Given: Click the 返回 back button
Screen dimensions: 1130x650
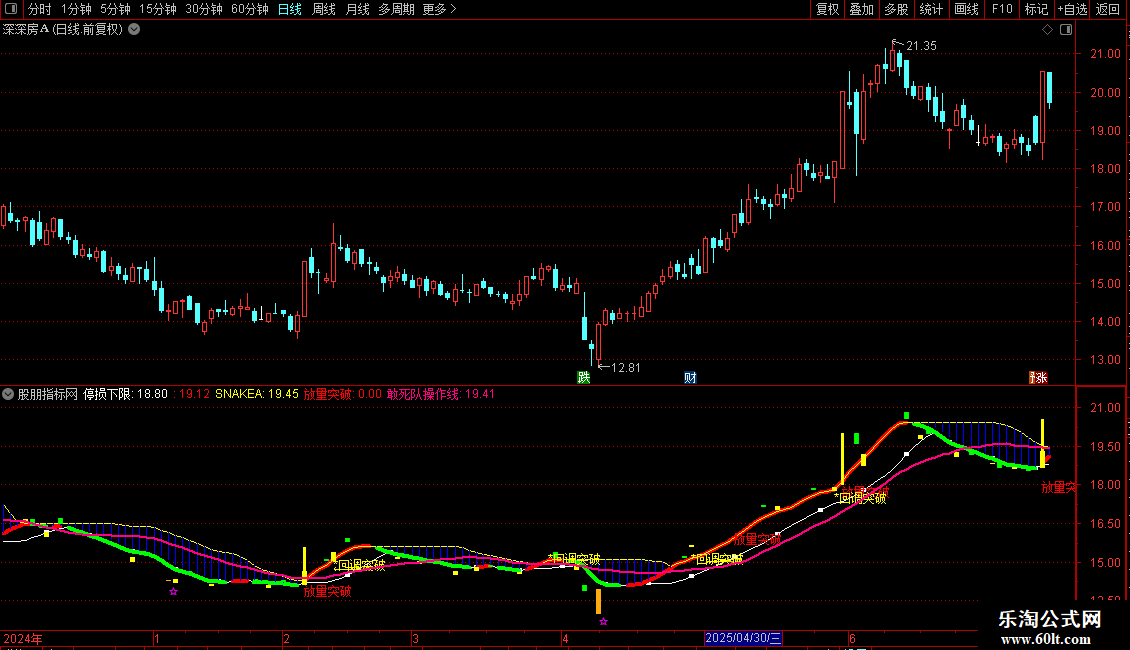Looking at the screenshot, I should pos(1108,9).
